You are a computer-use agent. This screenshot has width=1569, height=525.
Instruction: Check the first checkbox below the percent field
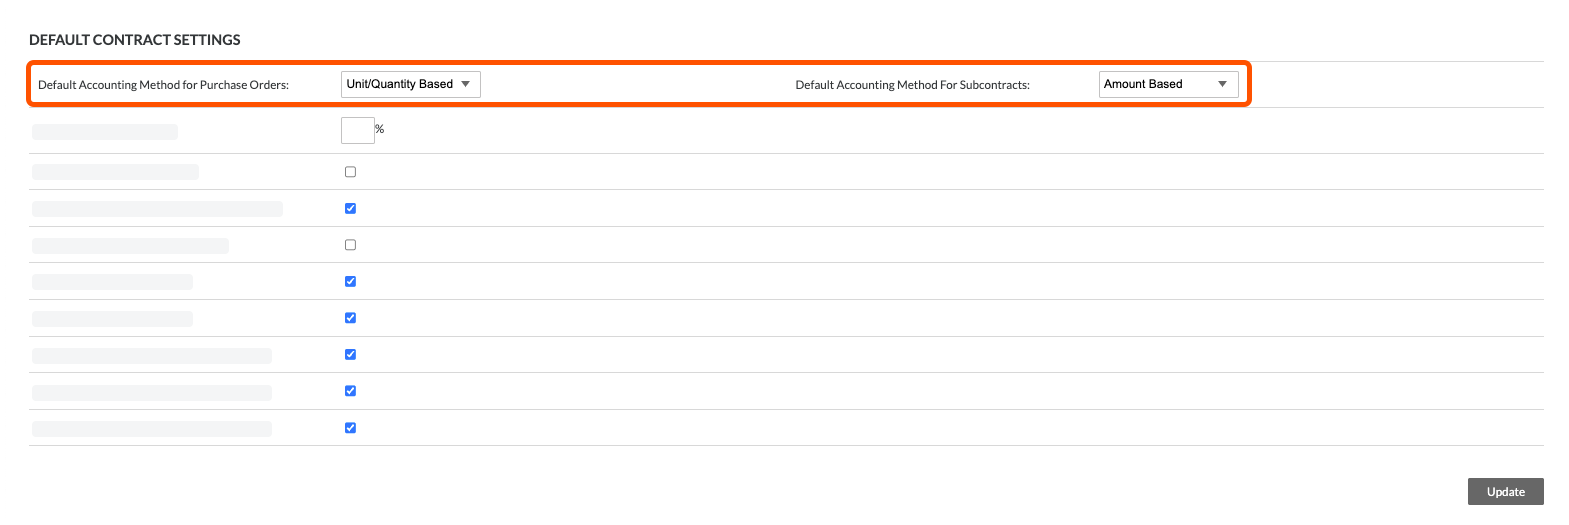click(350, 172)
